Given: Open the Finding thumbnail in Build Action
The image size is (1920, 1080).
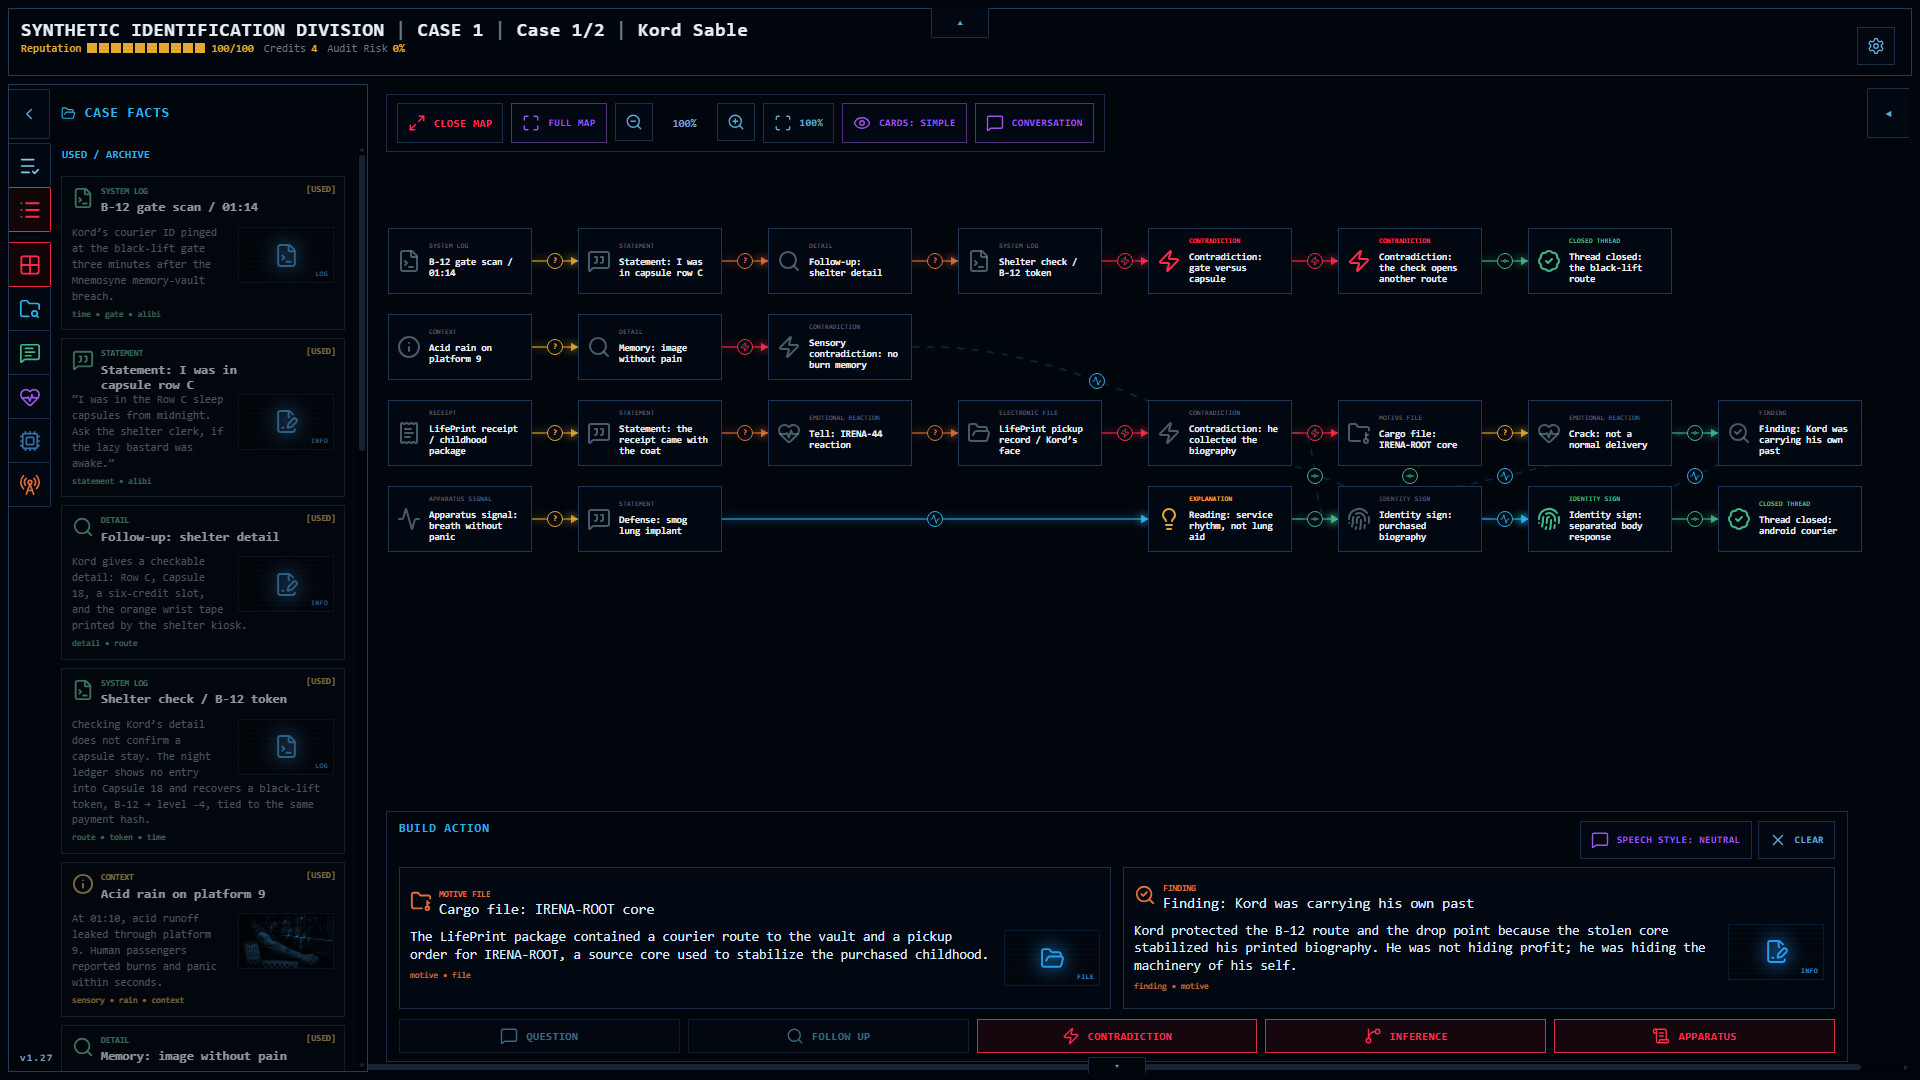Looking at the screenshot, I should click(1776, 952).
